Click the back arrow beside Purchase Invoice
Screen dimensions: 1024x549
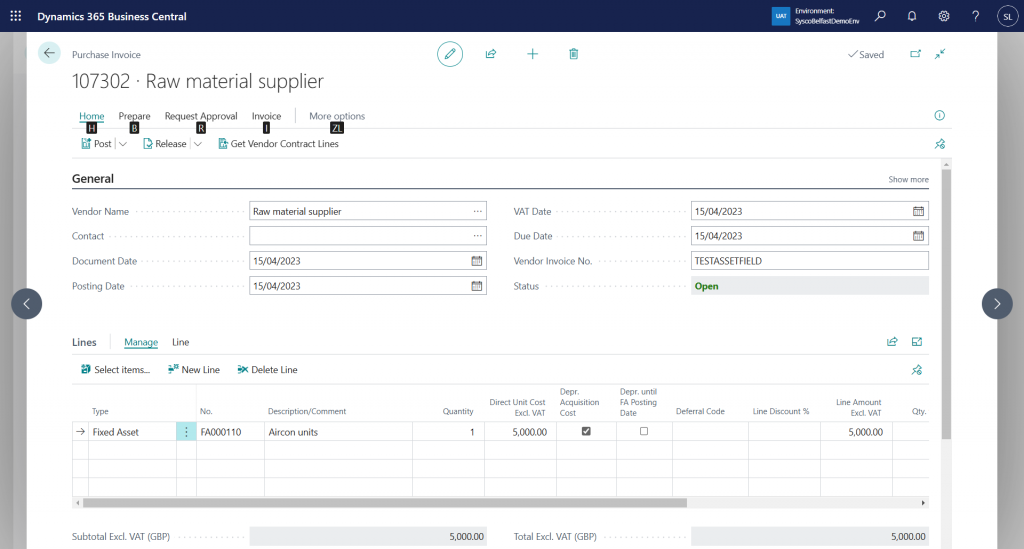click(x=49, y=54)
